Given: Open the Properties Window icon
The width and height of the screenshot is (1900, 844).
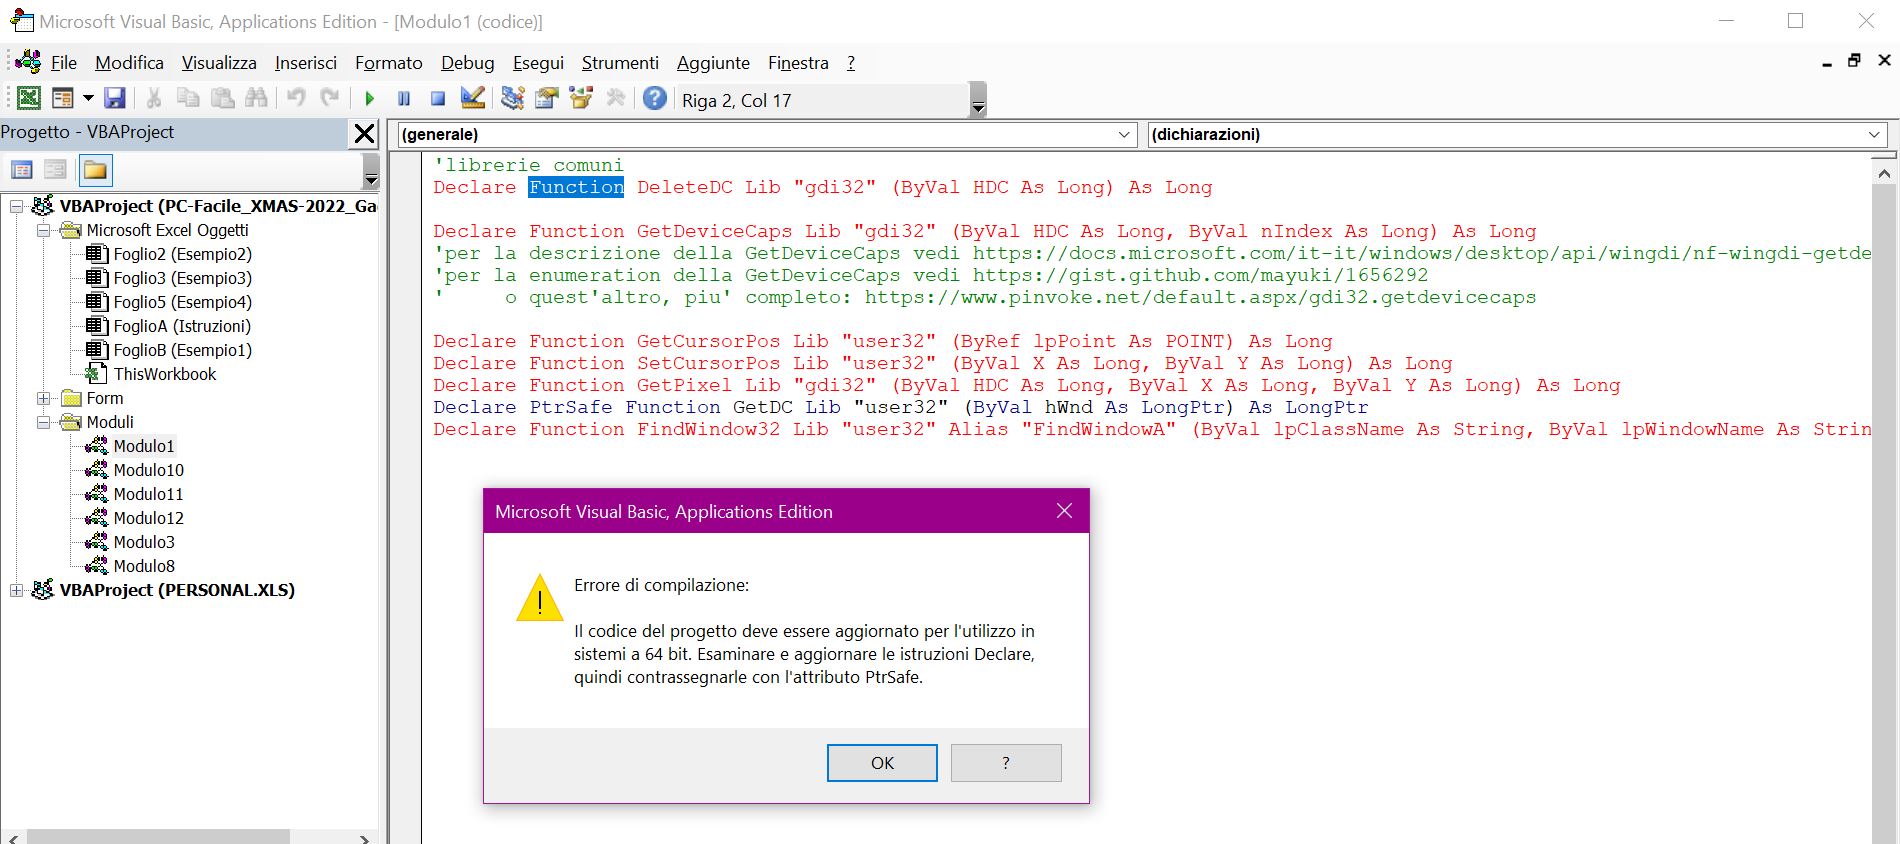Looking at the screenshot, I should pyautogui.click(x=547, y=98).
